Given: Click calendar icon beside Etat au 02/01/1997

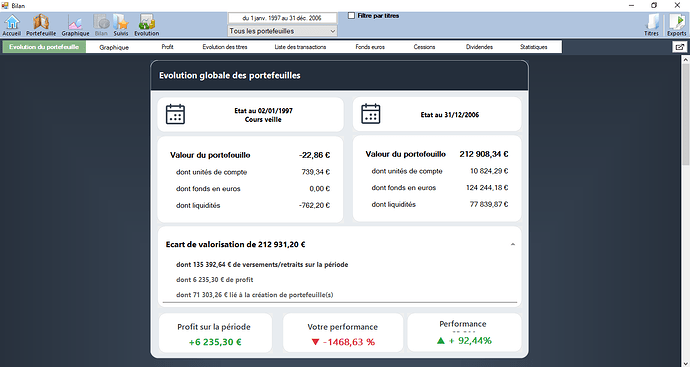Looking at the screenshot, I should pyautogui.click(x=175, y=114).
